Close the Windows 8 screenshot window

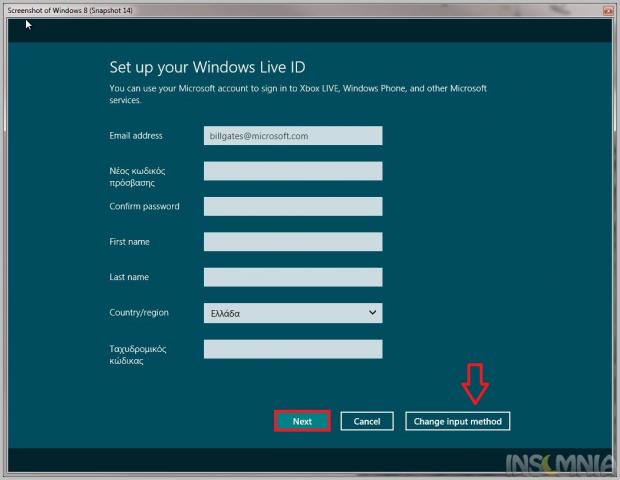point(608,11)
